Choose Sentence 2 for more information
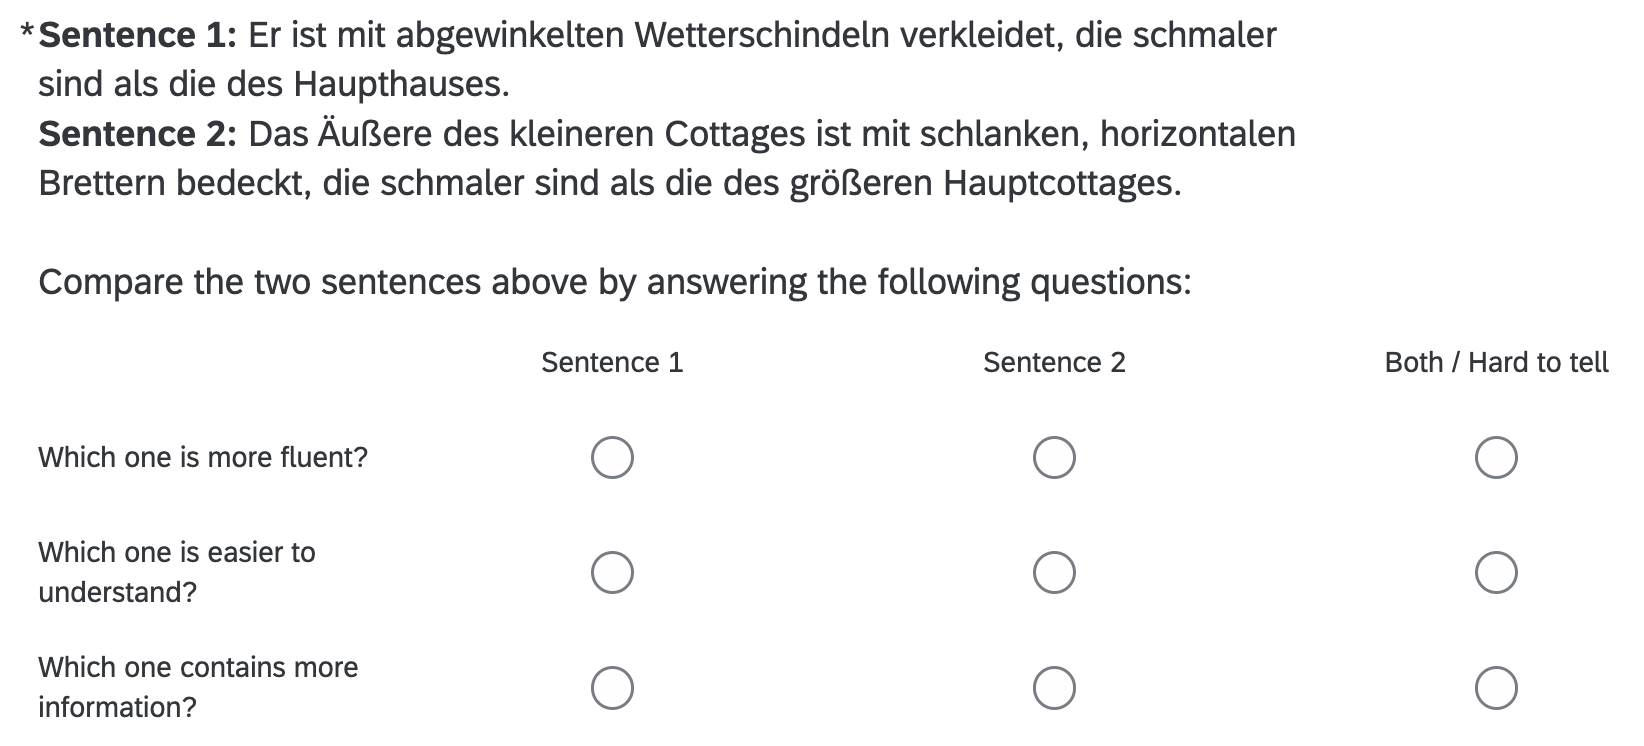Viewport: 1644px width, 746px height. (x=1054, y=688)
